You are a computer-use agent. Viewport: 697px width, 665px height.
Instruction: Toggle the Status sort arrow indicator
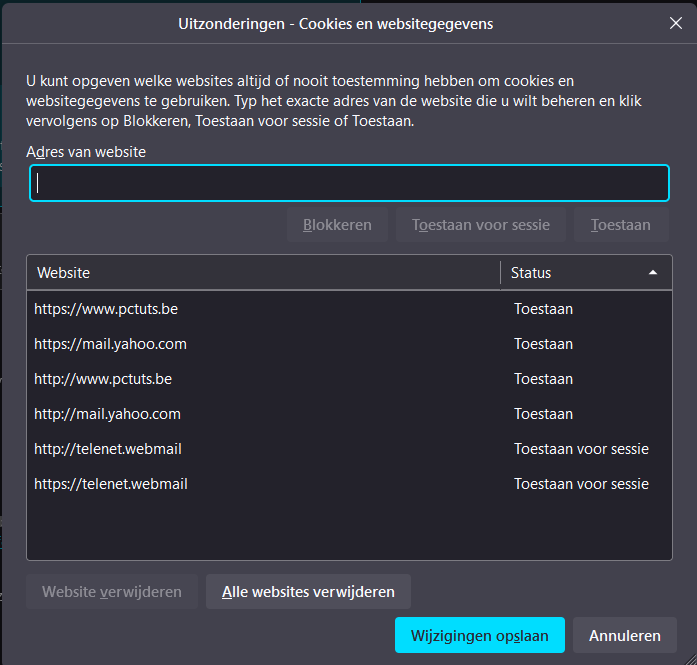tap(653, 272)
